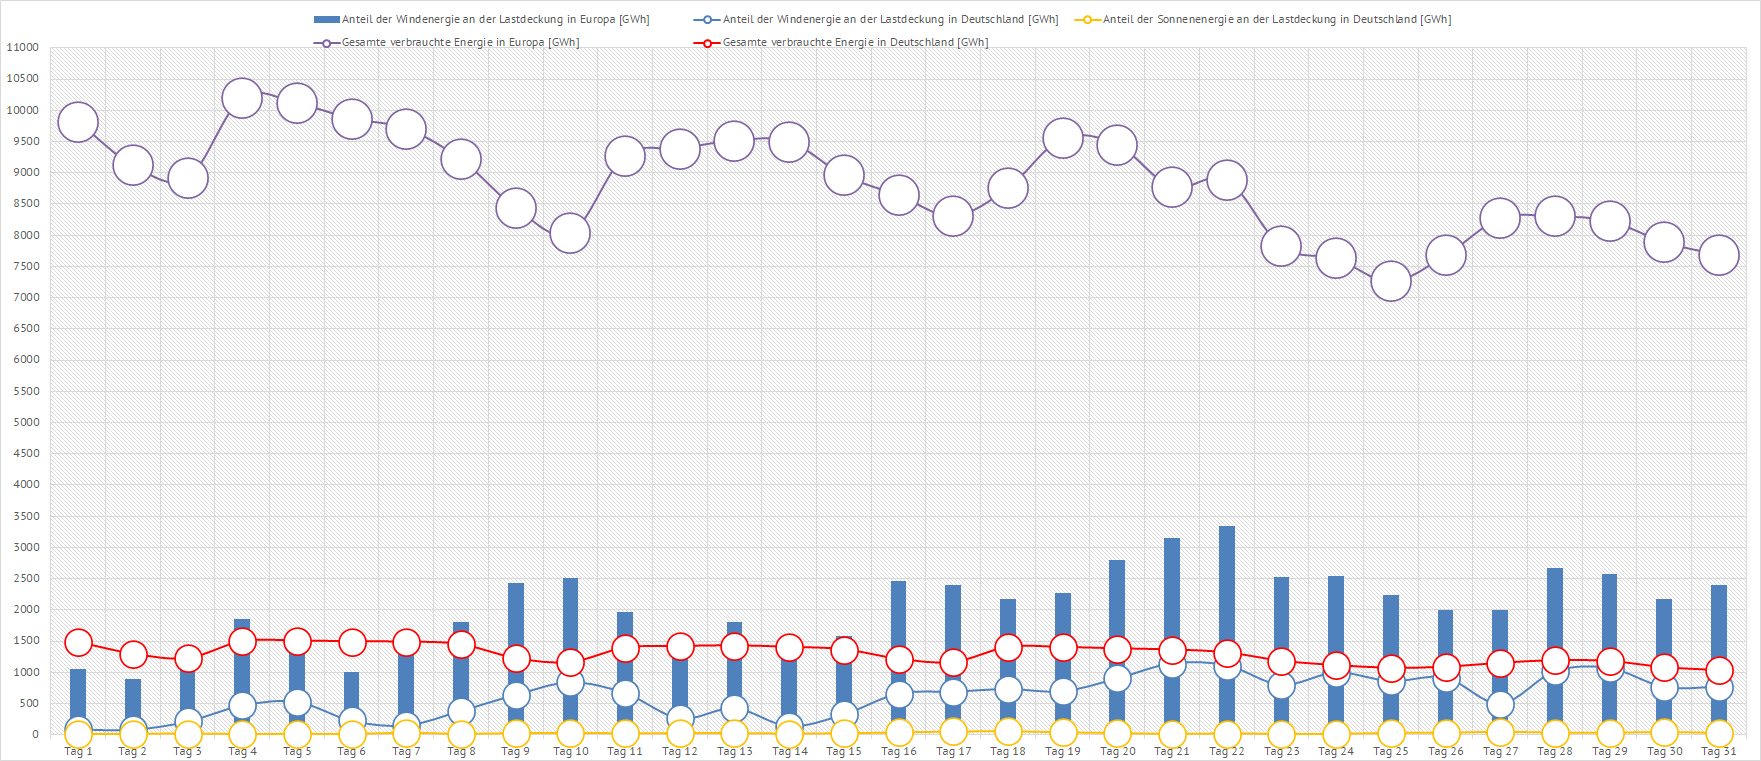1761x761 pixels.
Task: Click the 'Tag 16' x-axis label
Action: tap(898, 752)
